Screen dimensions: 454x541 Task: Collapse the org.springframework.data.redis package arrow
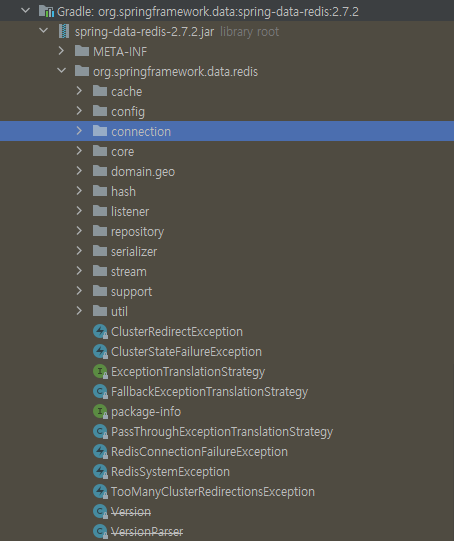click(61, 70)
